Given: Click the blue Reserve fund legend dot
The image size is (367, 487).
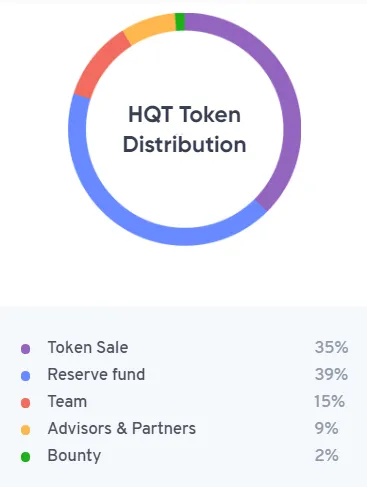Looking at the screenshot, I should [x=26, y=376].
